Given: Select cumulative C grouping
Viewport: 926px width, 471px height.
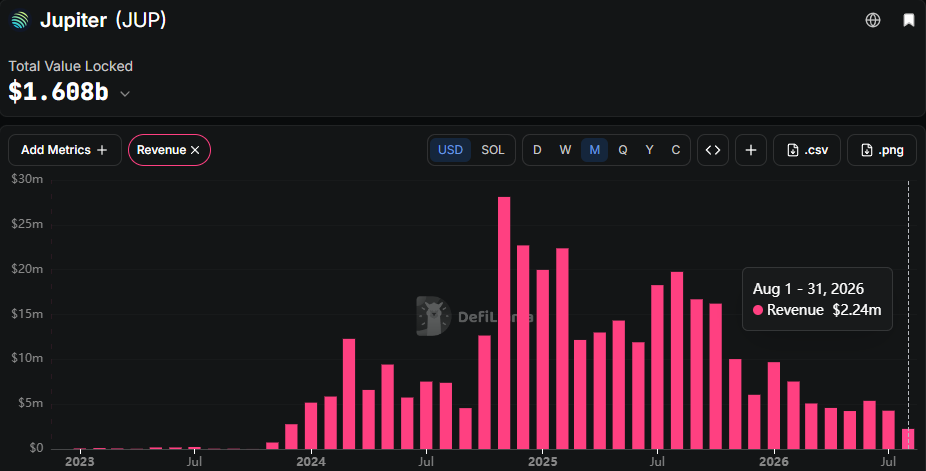Looking at the screenshot, I should point(676,150).
